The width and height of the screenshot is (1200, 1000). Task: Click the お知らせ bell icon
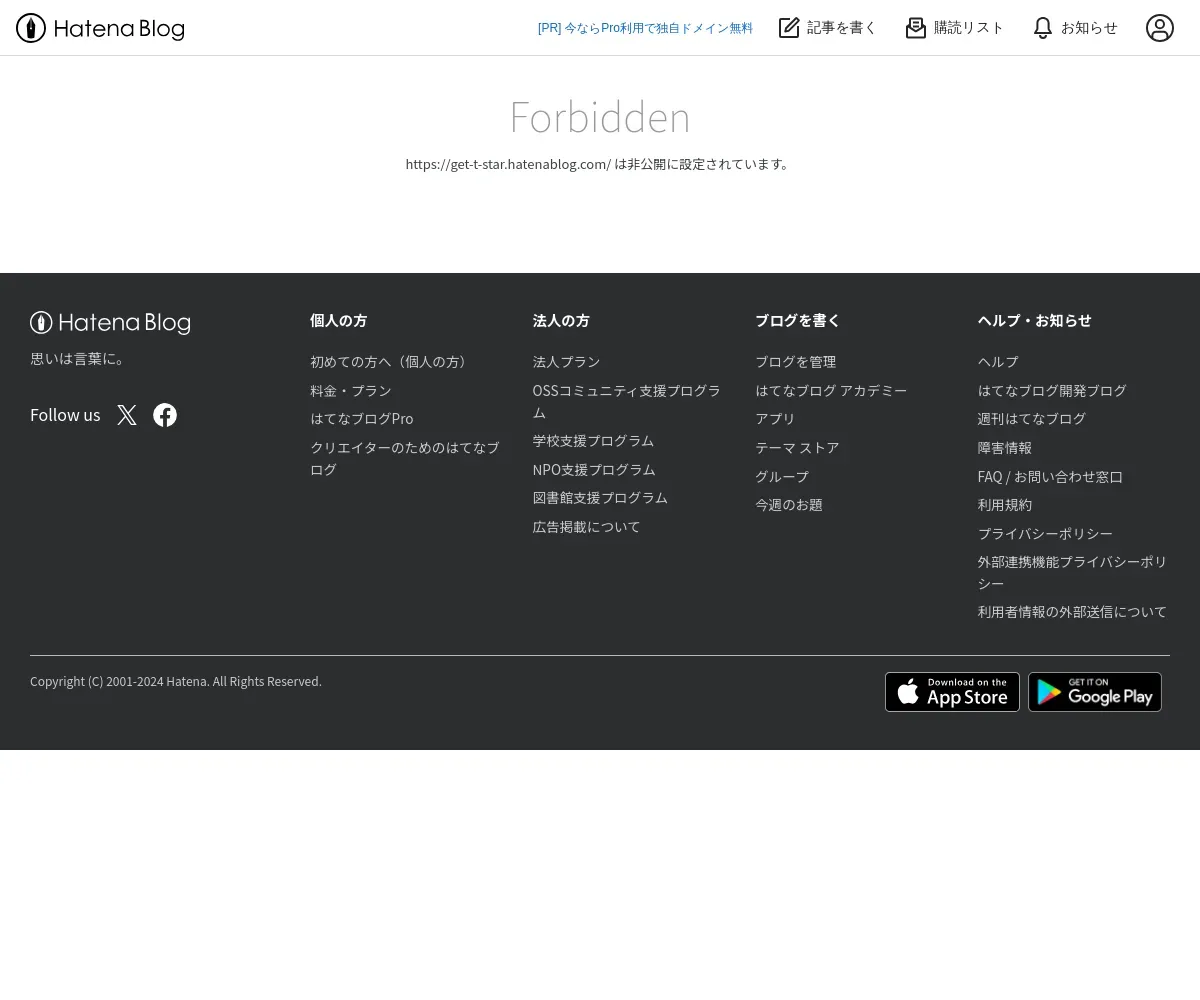tap(1043, 28)
